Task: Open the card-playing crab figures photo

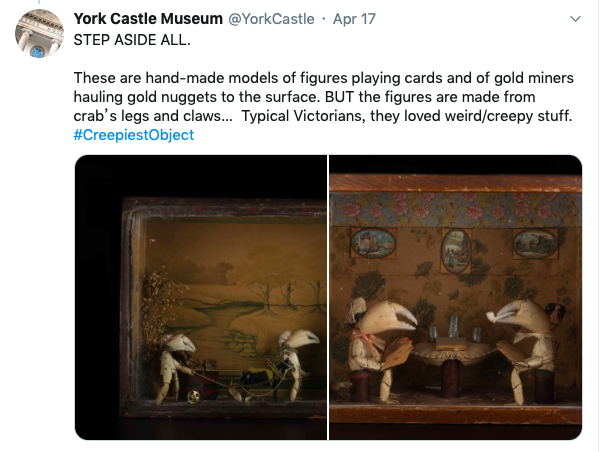Action: [x=455, y=297]
